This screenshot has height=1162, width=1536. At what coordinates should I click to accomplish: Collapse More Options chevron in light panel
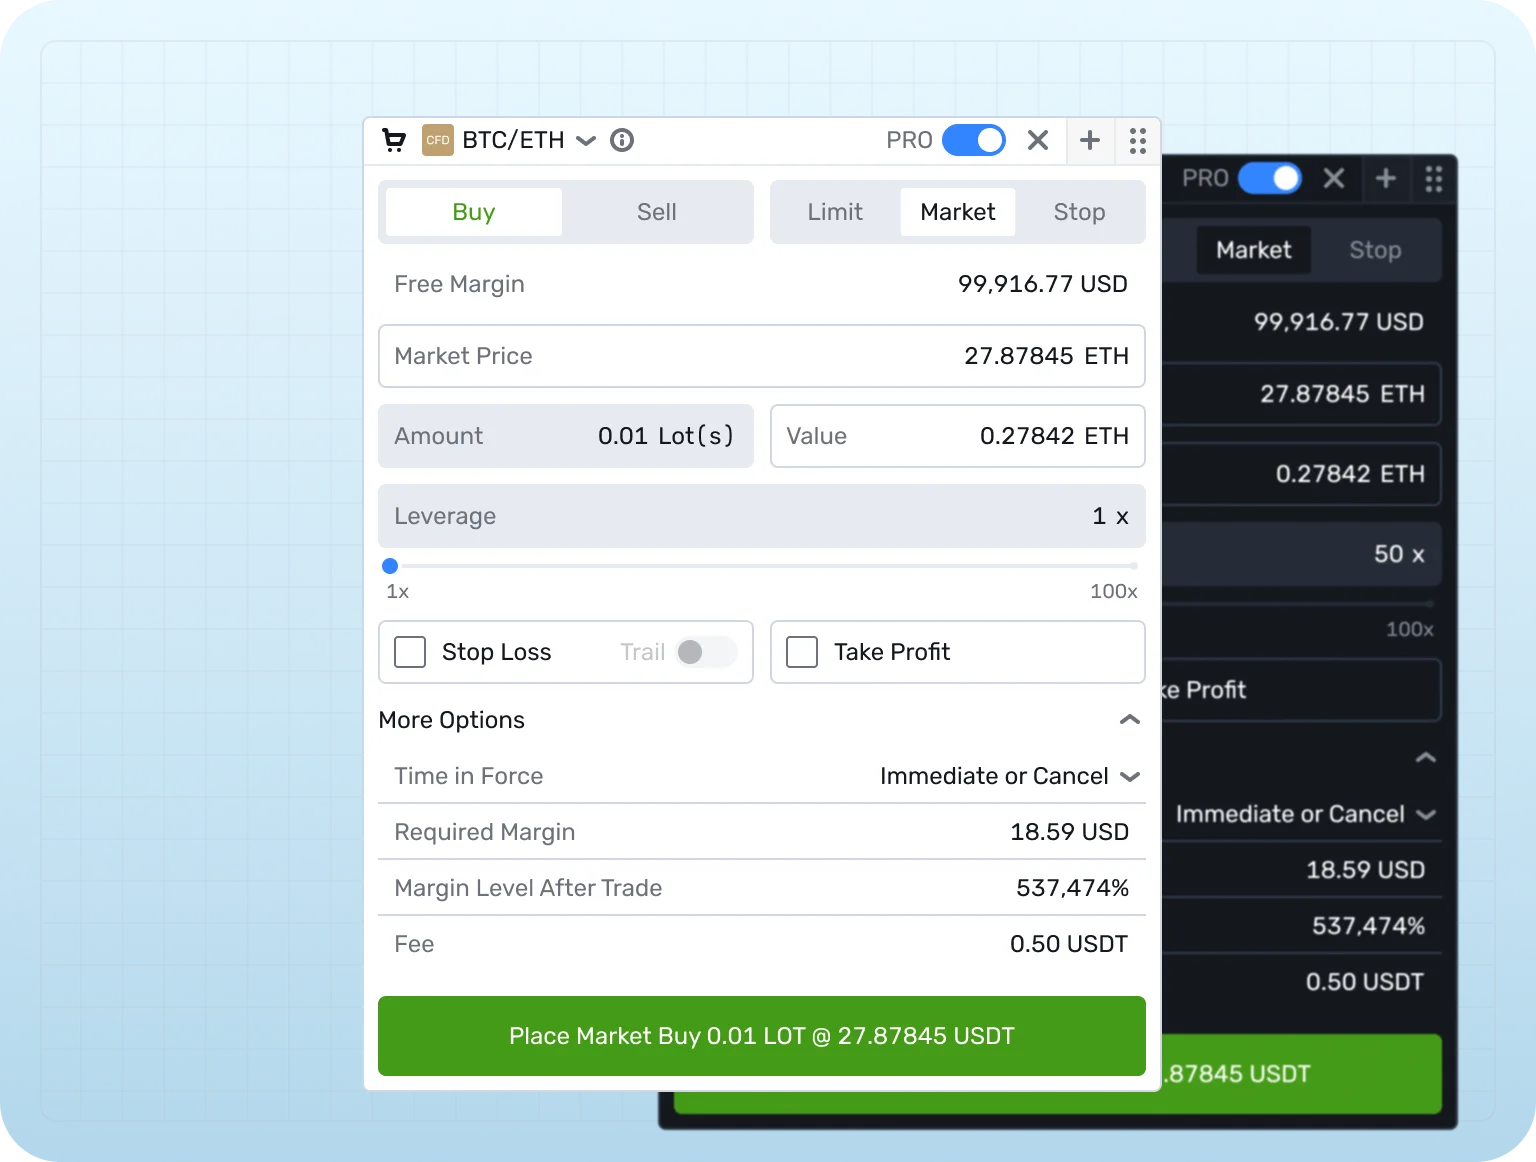(x=1130, y=720)
